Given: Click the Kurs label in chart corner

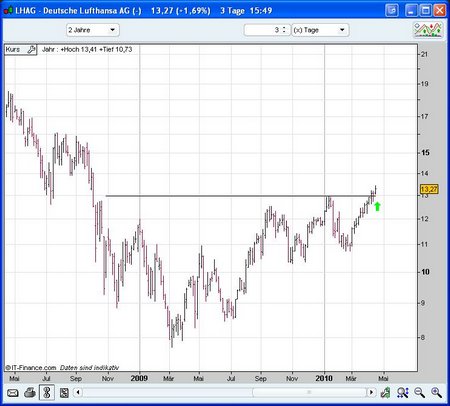Looking at the screenshot, I should (13, 50).
